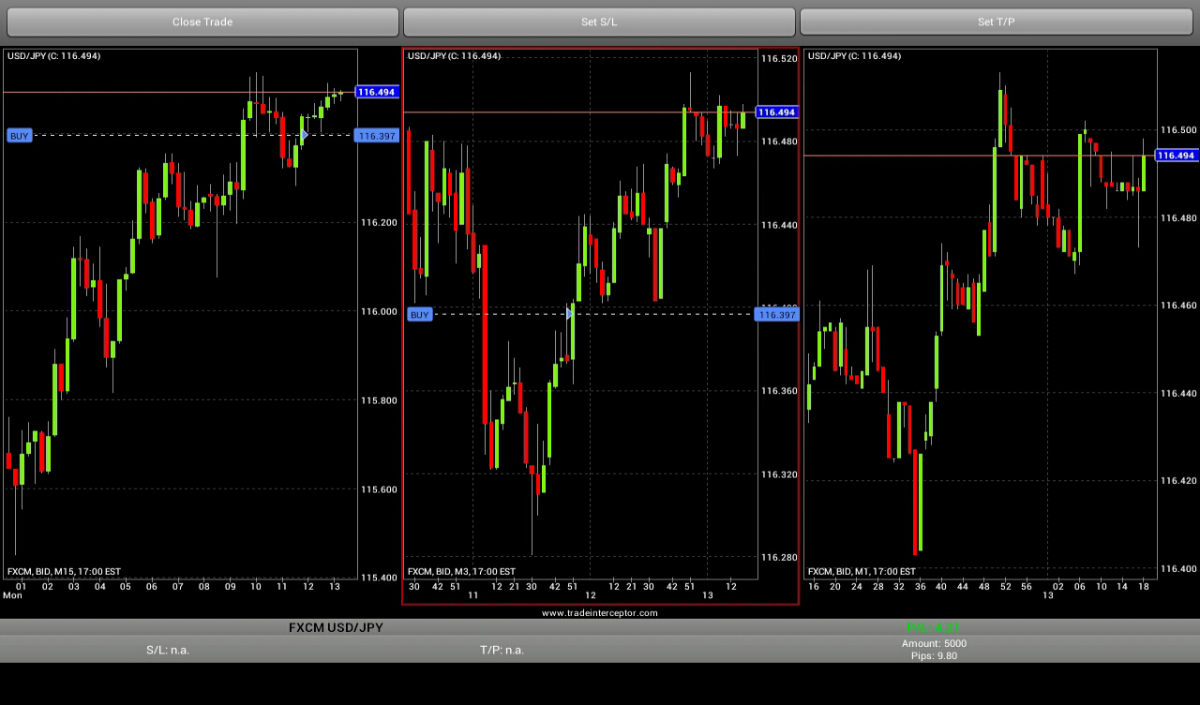Click the Pips: 9.80 text
Screen dimensions: 1200x705
[x=934, y=656]
